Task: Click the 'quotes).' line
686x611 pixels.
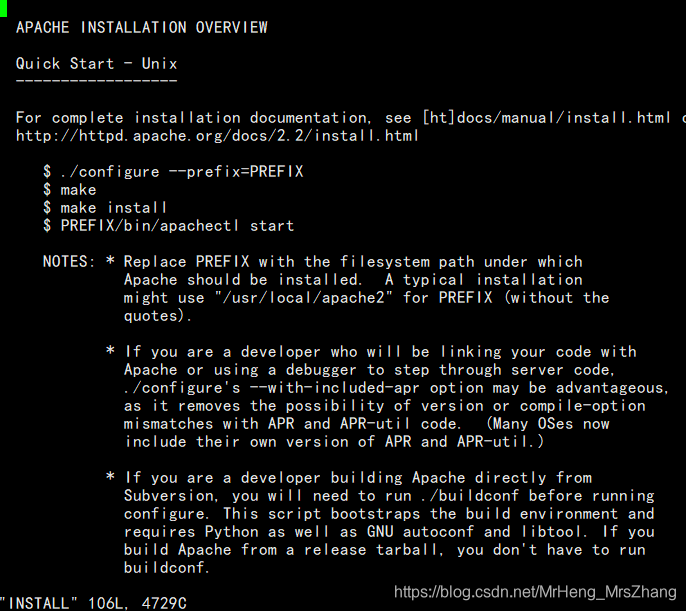Action: [158, 316]
